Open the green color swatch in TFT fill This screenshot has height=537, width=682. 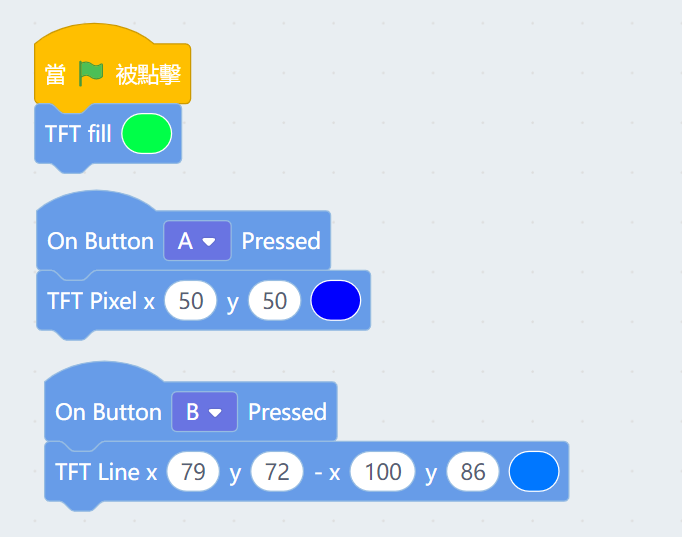146,134
